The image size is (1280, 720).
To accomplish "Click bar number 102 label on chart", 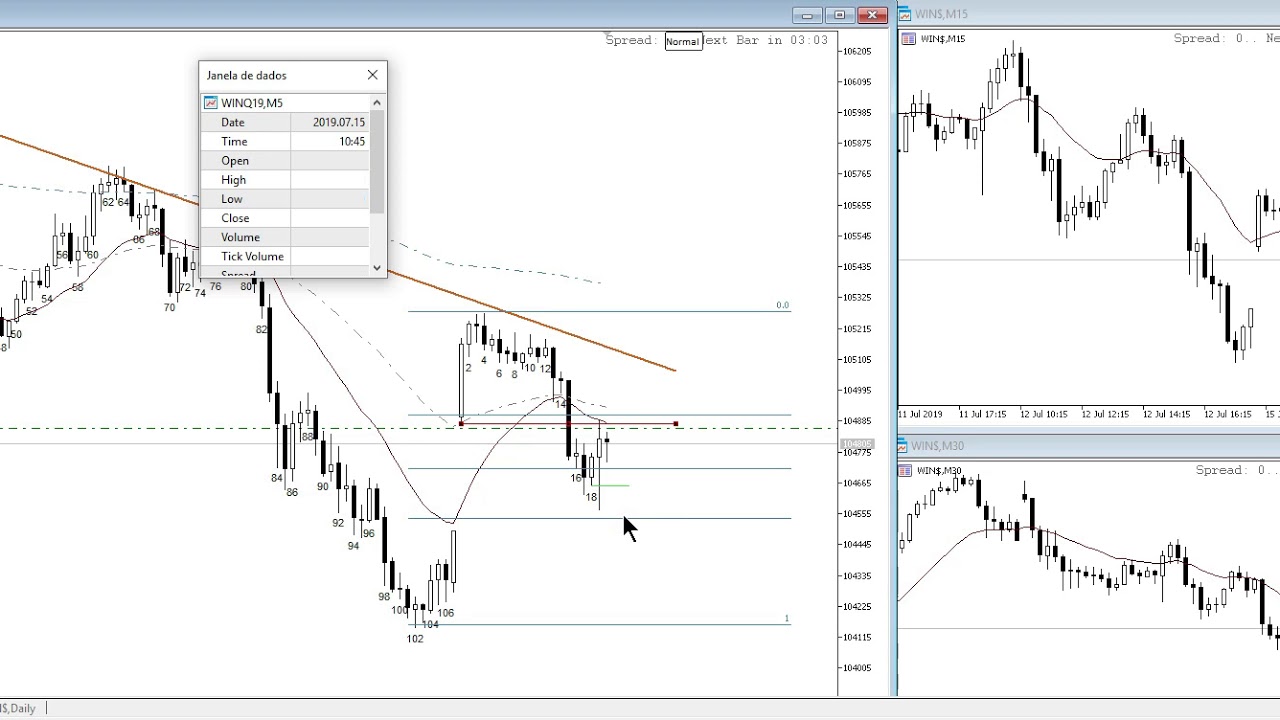I will [415, 638].
